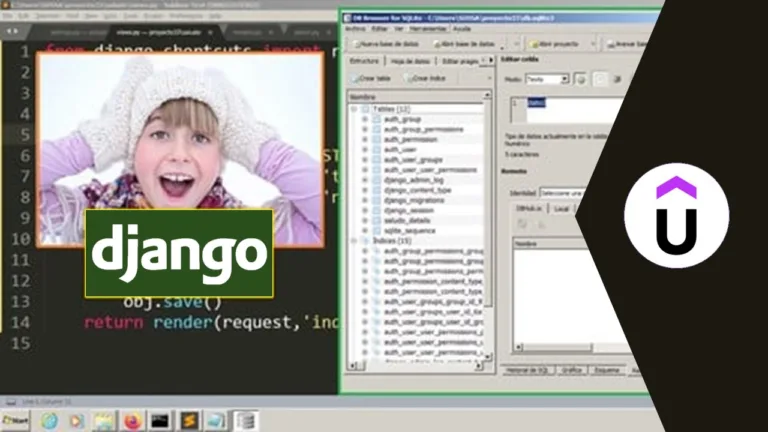The width and height of the screenshot is (768, 432).
Task: Open the media player taskbar icon
Action: point(76,421)
